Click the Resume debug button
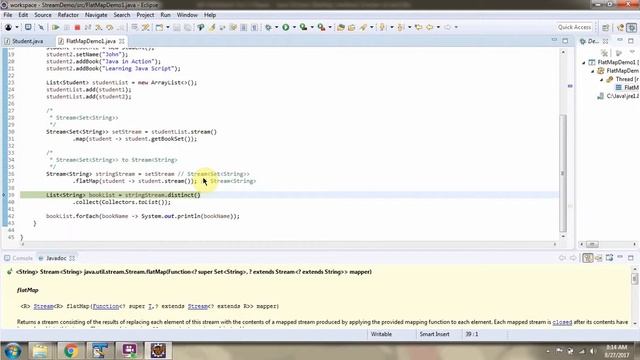Image resolution: width=640 pixels, height=360 pixels. click(56, 27)
